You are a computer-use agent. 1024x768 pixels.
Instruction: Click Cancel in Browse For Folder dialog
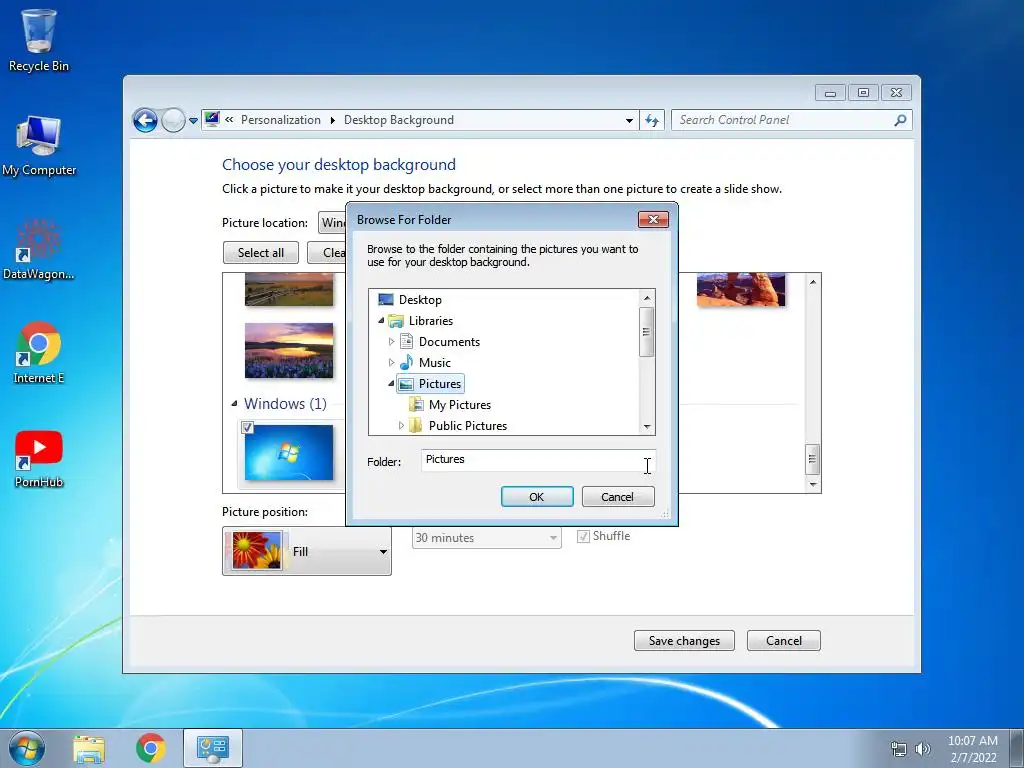[617, 497]
